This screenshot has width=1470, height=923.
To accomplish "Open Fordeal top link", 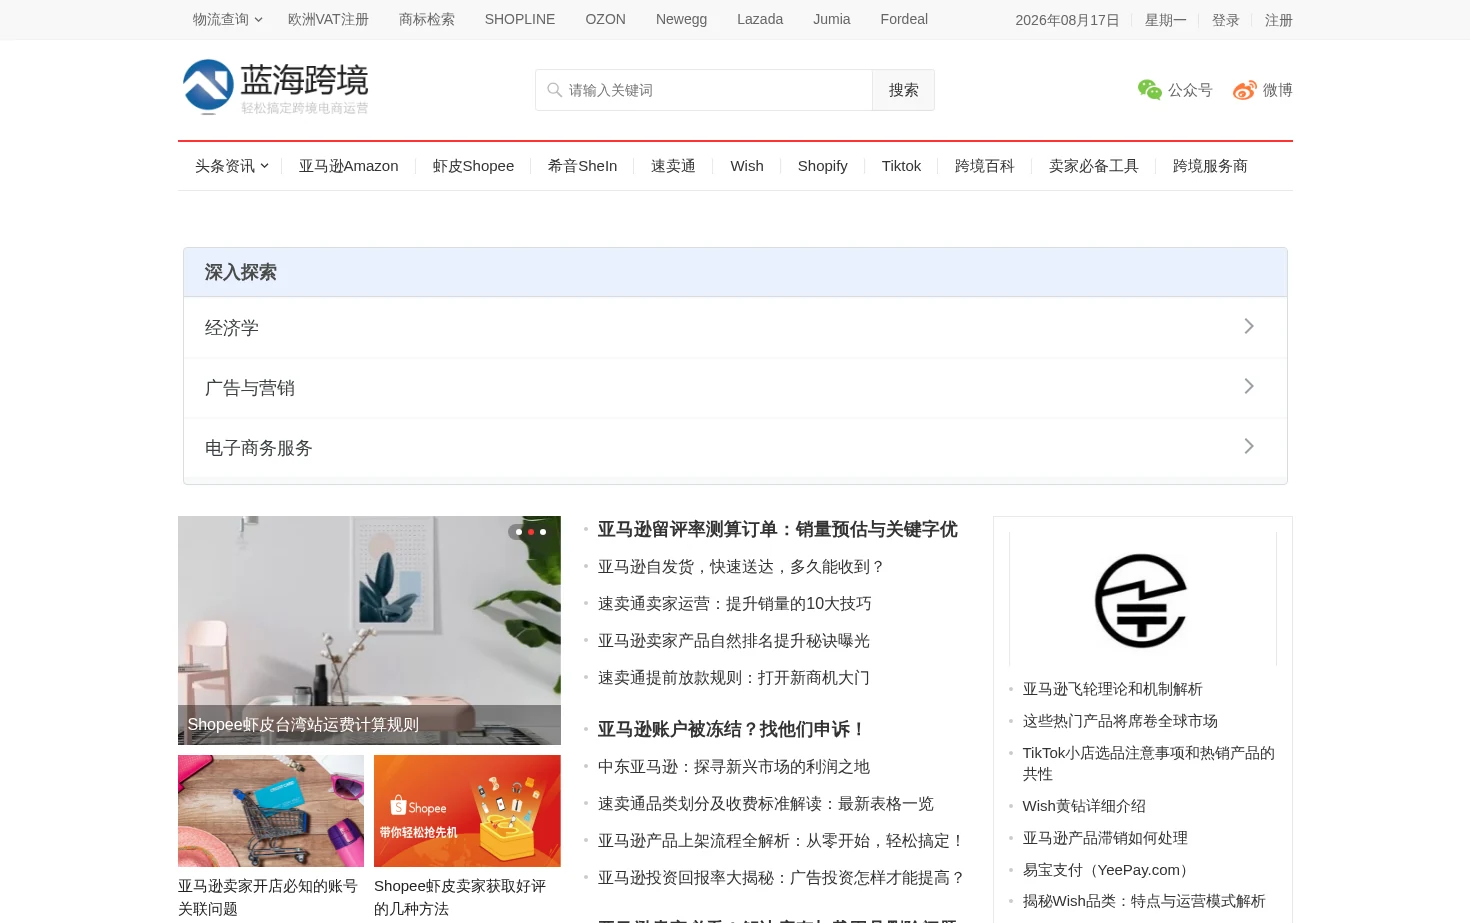I will click(904, 19).
